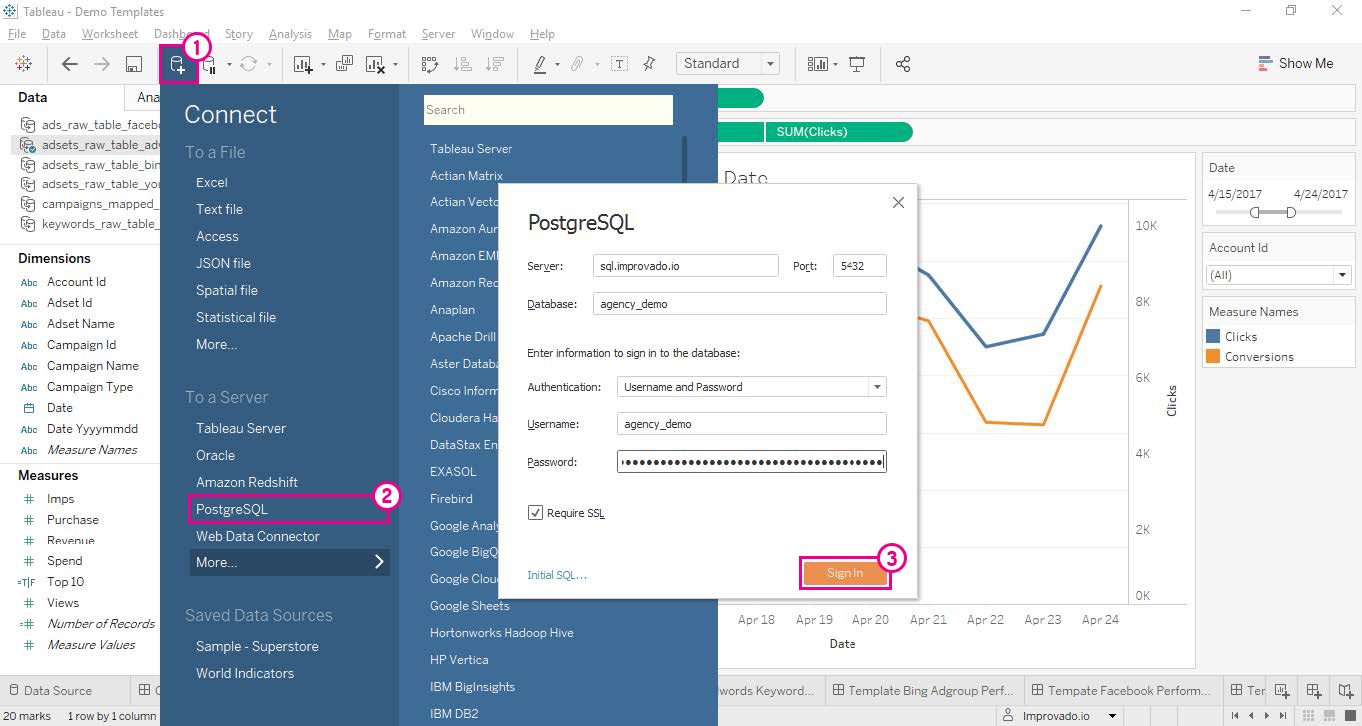Open the Analysis menu
The height and width of the screenshot is (726, 1362).
(x=290, y=34)
